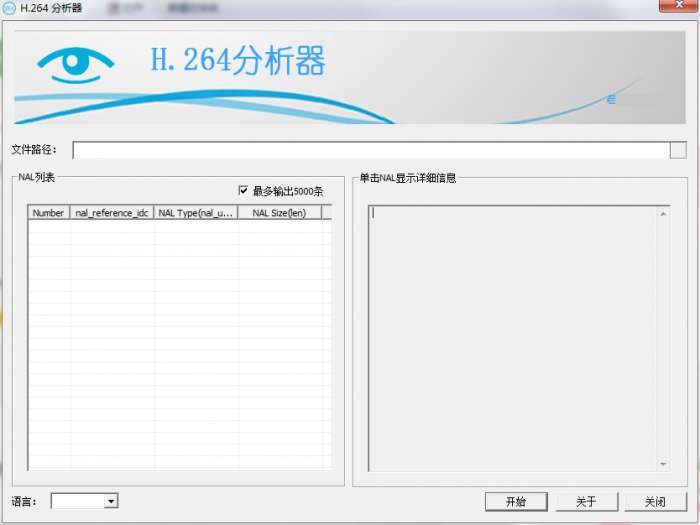Sort by the nal_reference_idc column header
The image size is (700, 525).
point(112,213)
